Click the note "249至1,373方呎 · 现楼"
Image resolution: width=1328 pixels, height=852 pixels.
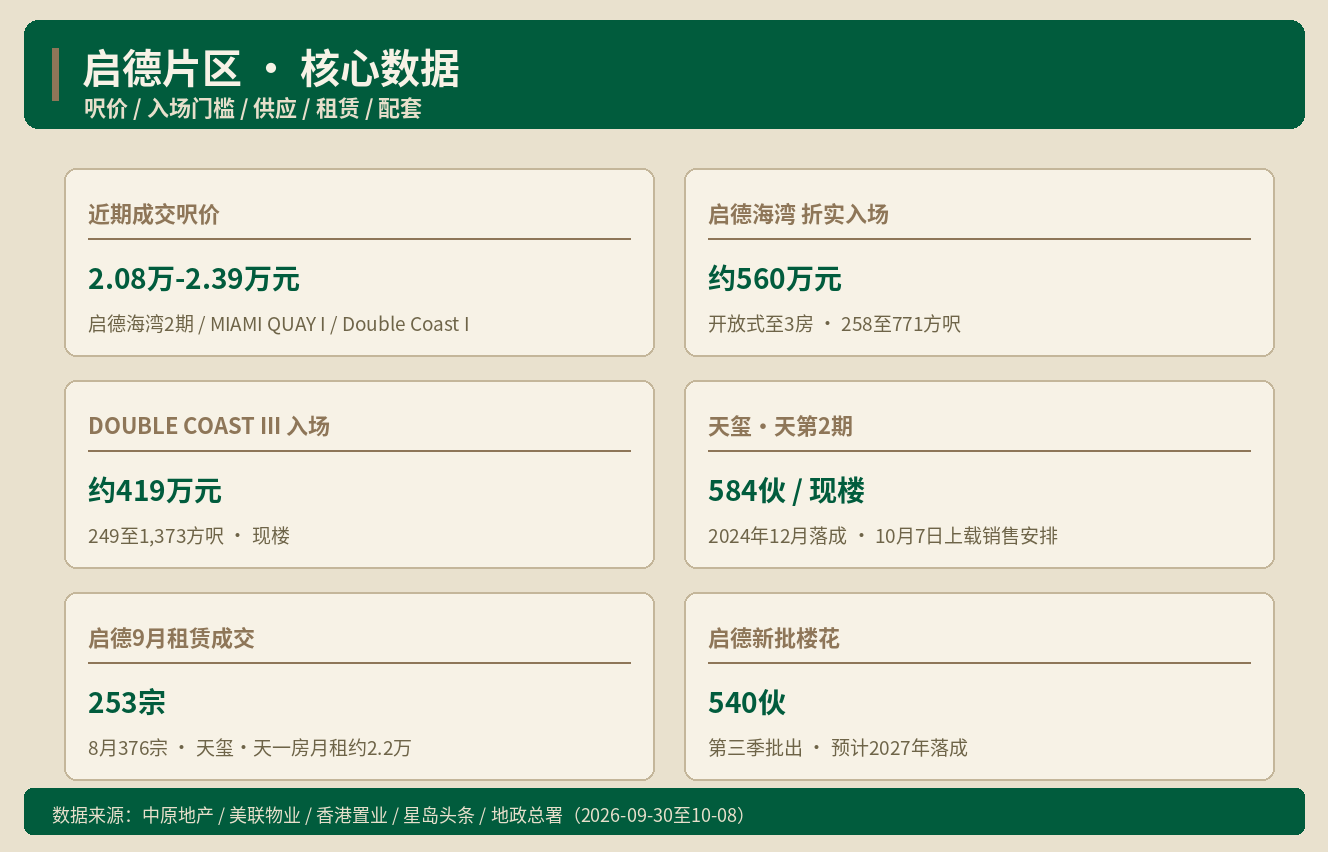[x=189, y=536]
